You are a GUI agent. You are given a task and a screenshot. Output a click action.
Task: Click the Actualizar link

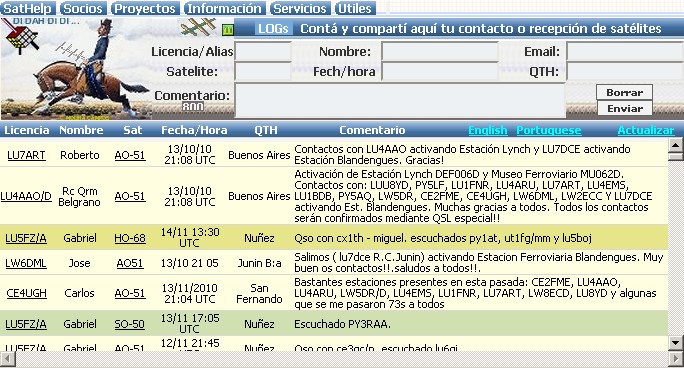tap(646, 130)
